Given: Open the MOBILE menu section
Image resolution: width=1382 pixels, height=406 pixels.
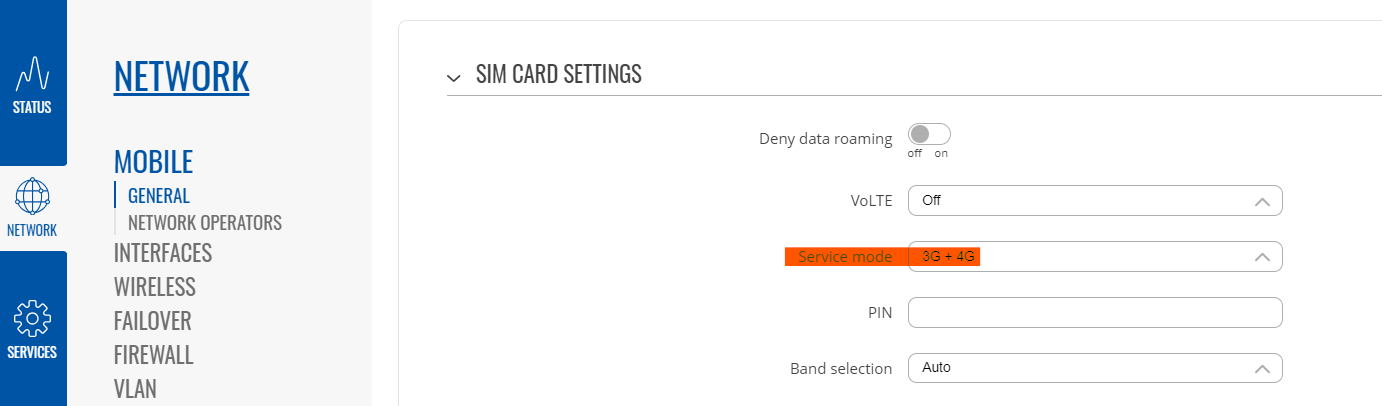Looking at the screenshot, I should coord(153,161).
